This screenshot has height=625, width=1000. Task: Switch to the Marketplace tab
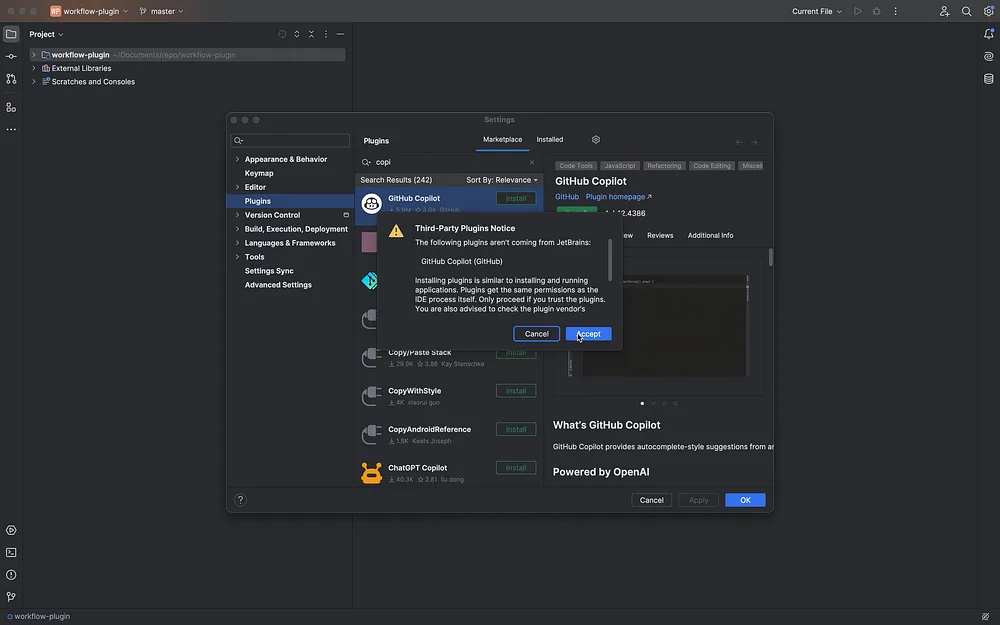click(x=502, y=140)
